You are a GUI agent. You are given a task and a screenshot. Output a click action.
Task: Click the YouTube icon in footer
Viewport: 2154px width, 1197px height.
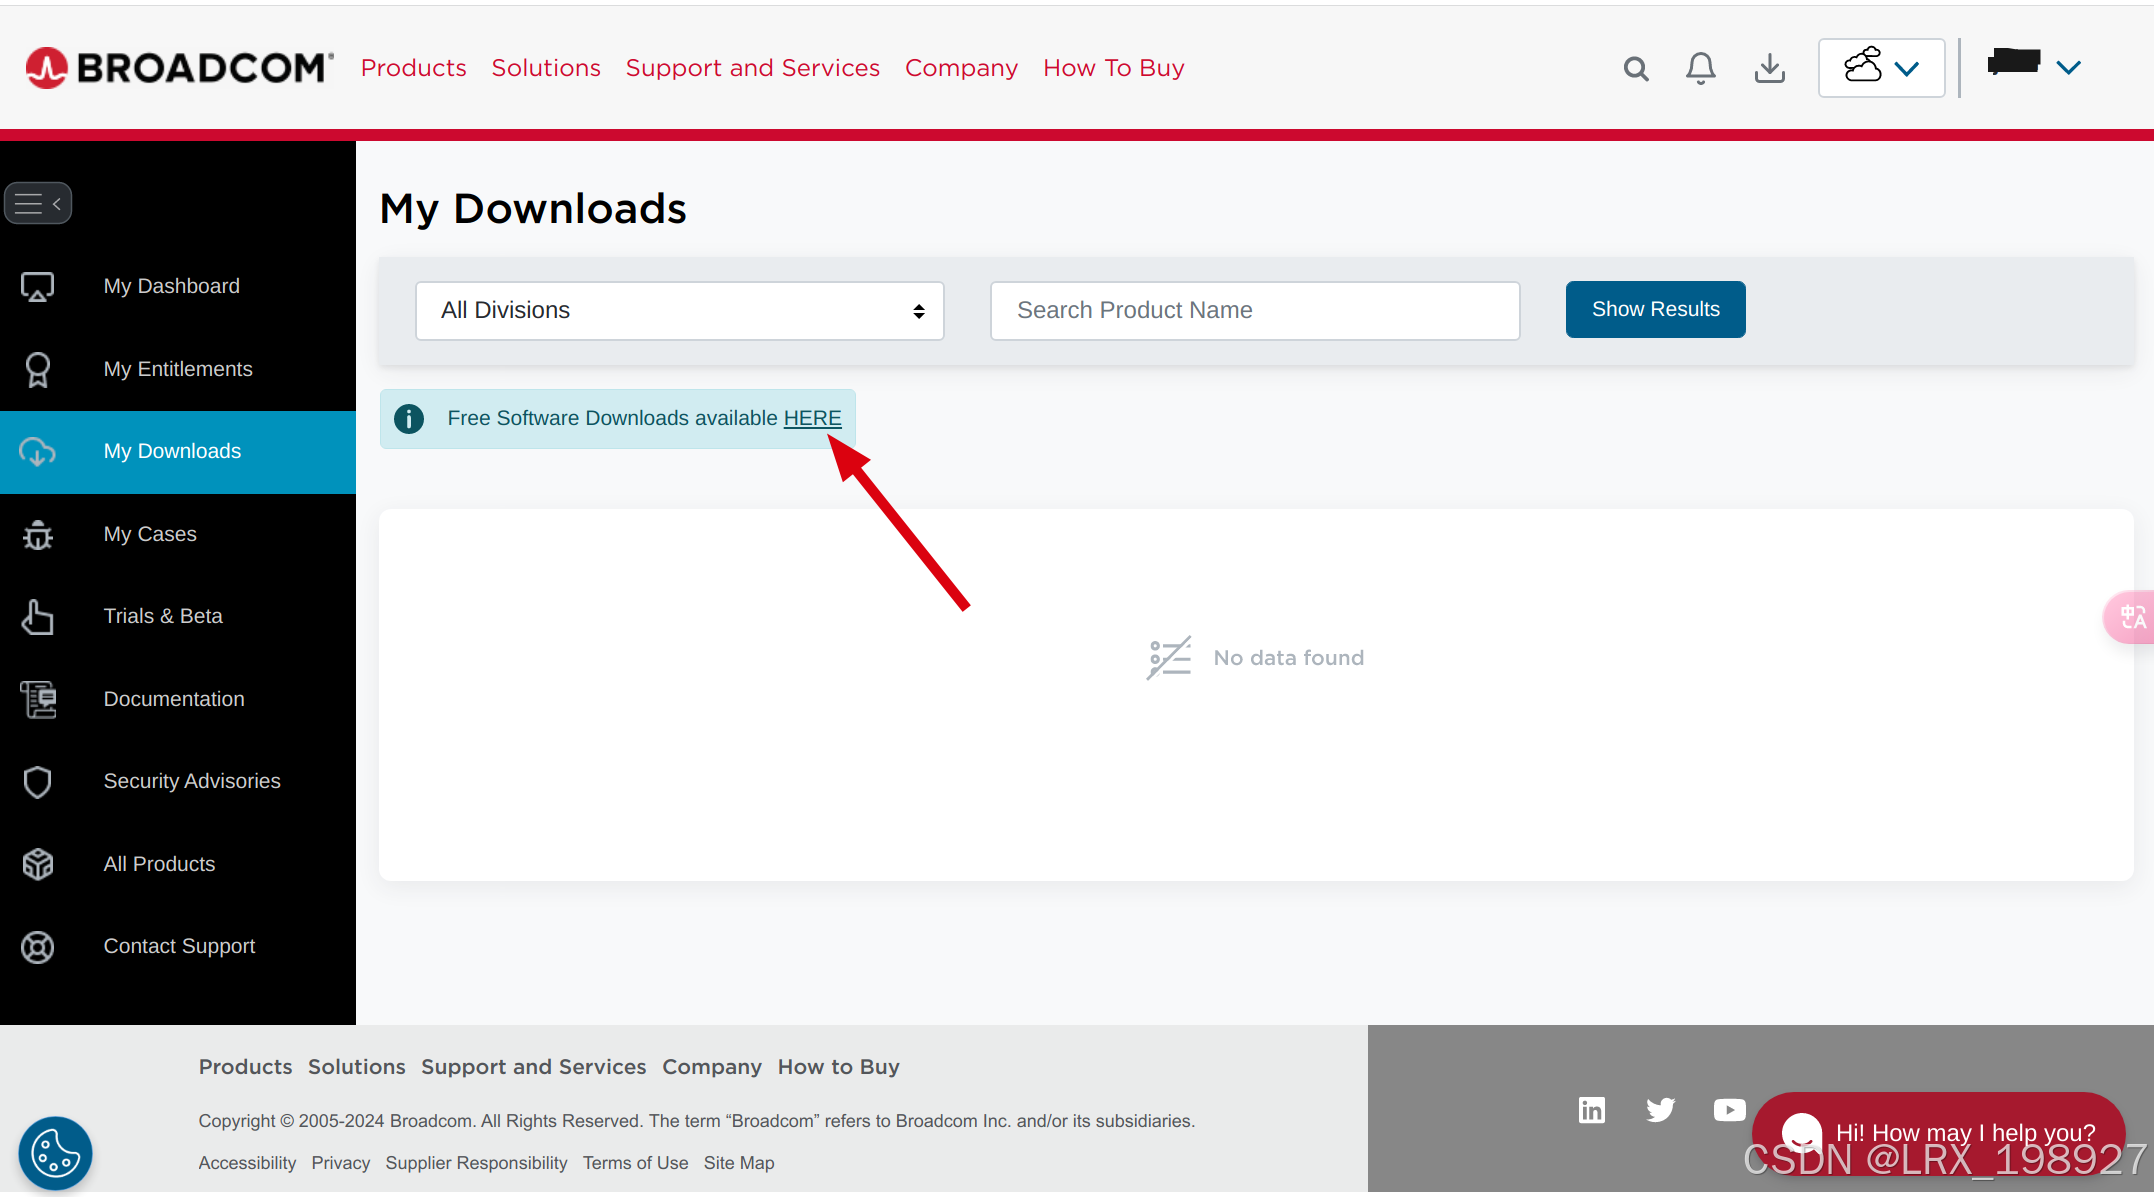(x=1729, y=1110)
